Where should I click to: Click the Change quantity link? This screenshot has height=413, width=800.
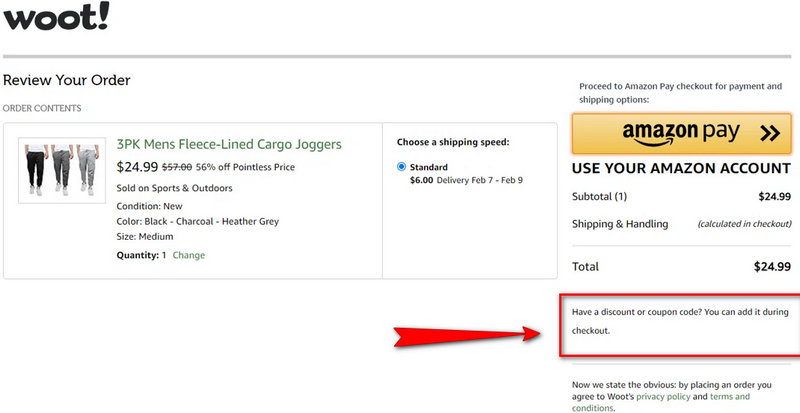[189, 255]
